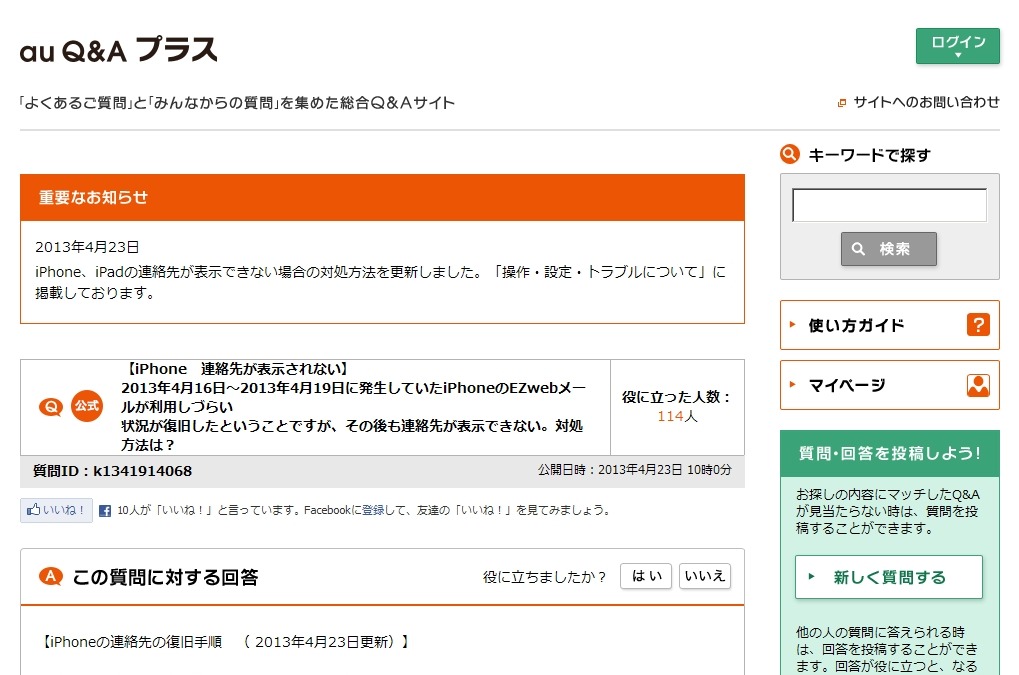1019x675 pixels.
Task: Click the orange magnifier icon beside キーワードで探す
Action: [788, 154]
